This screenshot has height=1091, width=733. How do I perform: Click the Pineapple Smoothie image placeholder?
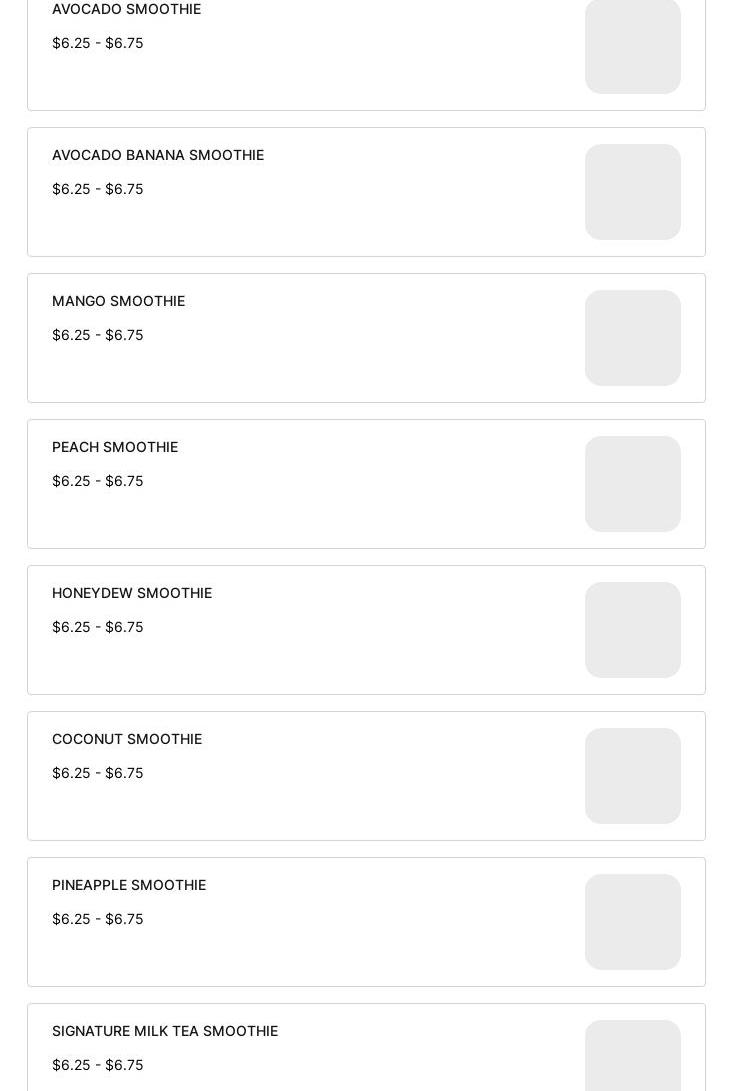[632, 922]
